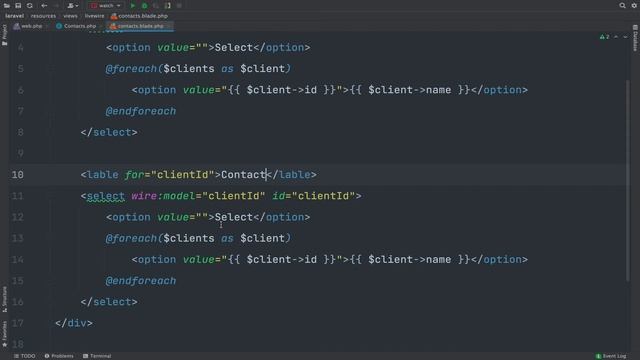
Task: Click the Open folder toolbar icon
Action: (x=7, y=6)
